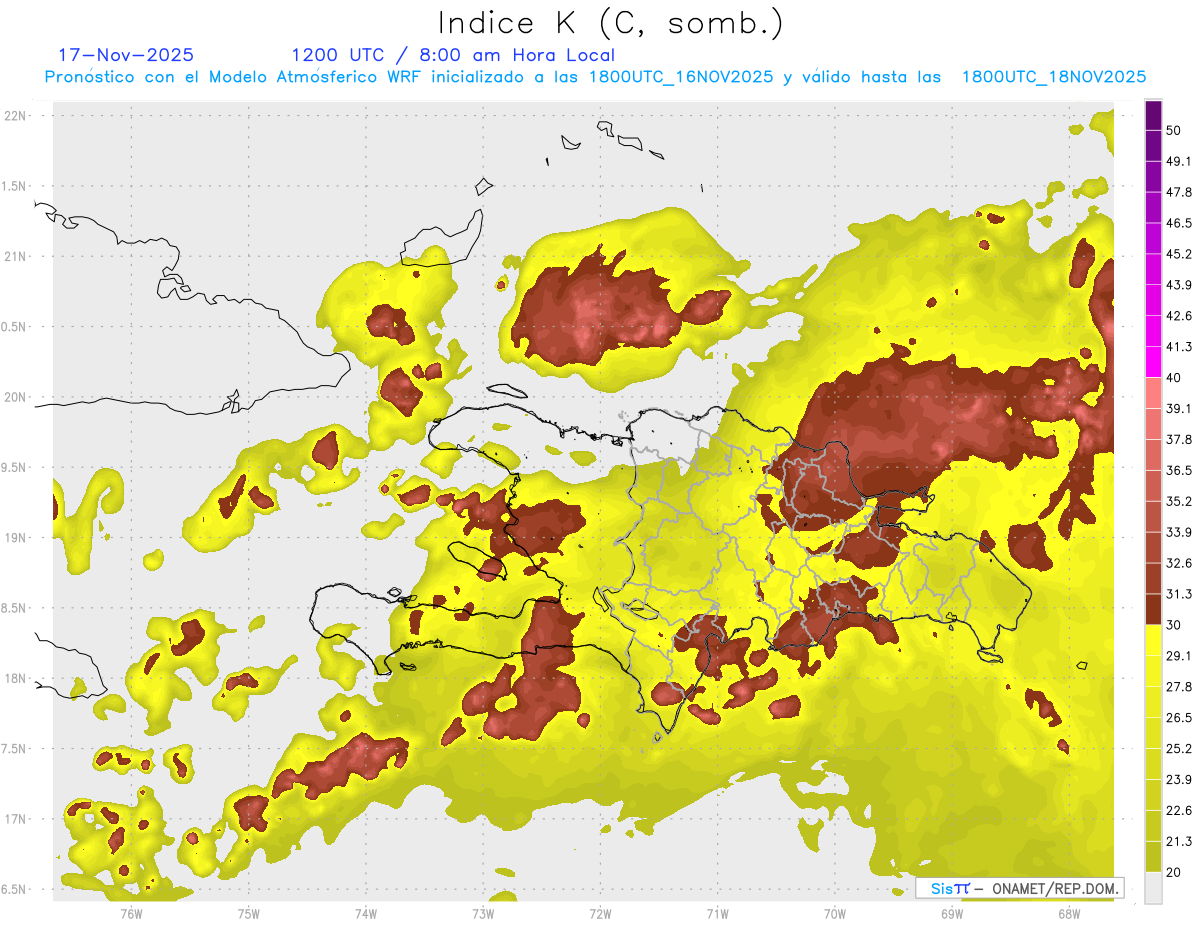Screen dimensions: 1200x927
Task: Click the 'SisTT - ONAMET/REP.DOM.' credit box
Action: click(1019, 888)
